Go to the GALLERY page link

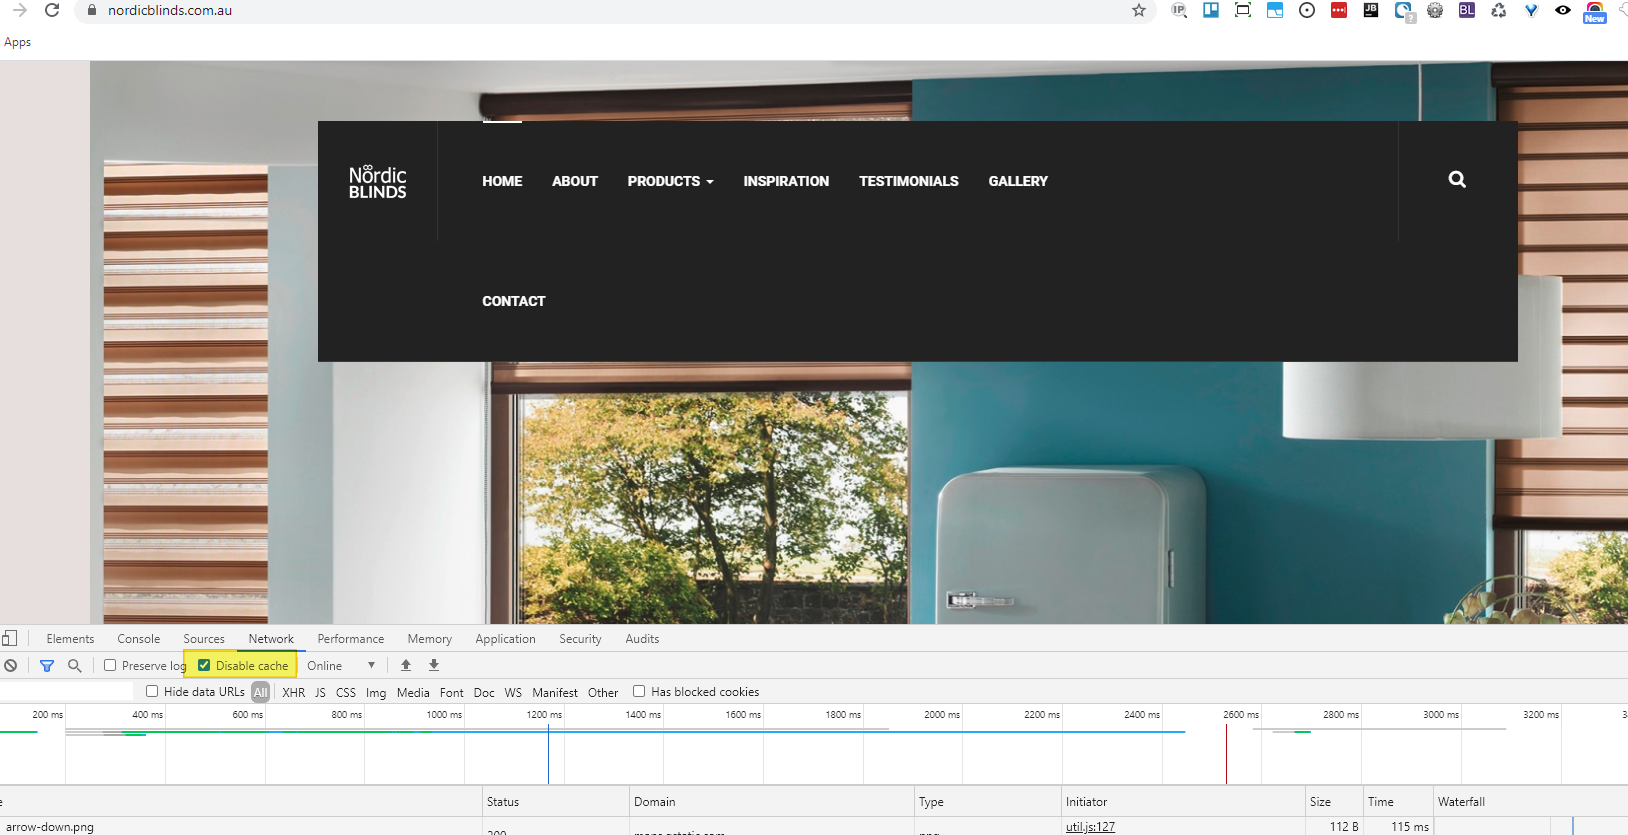(x=1018, y=181)
